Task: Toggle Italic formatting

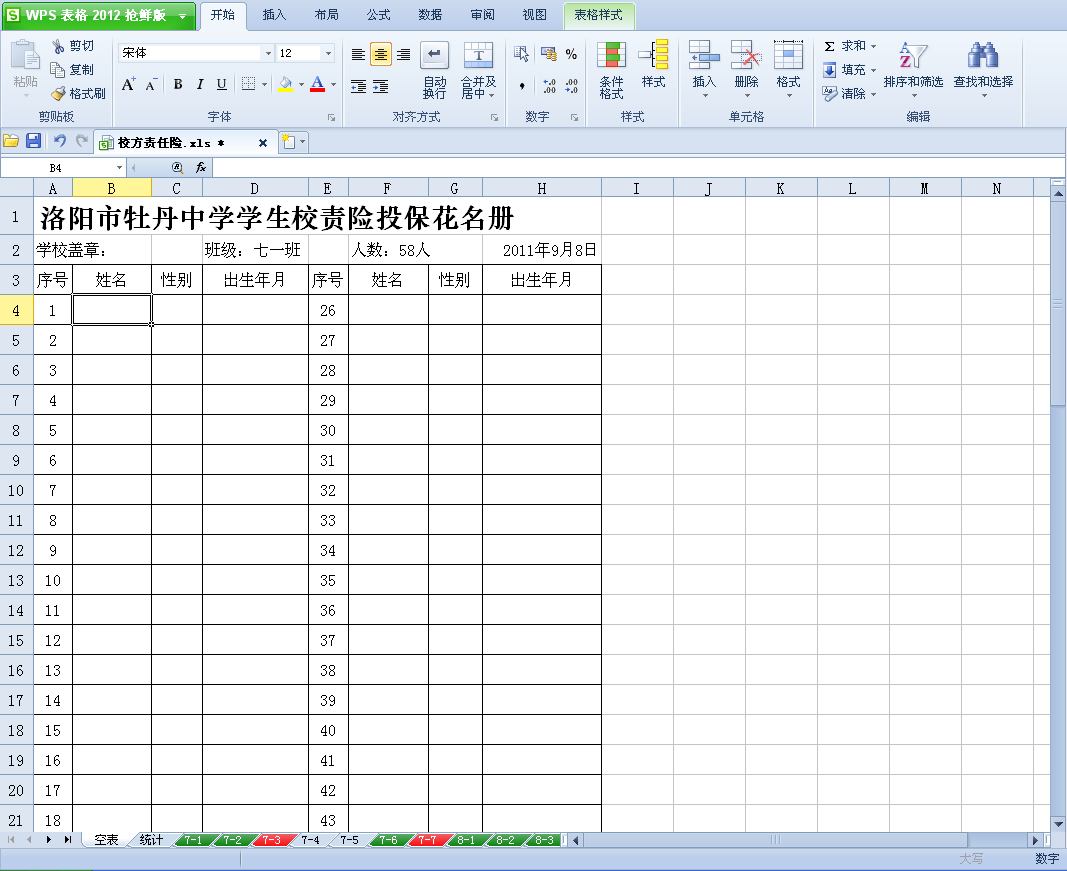Action: click(x=200, y=85)
